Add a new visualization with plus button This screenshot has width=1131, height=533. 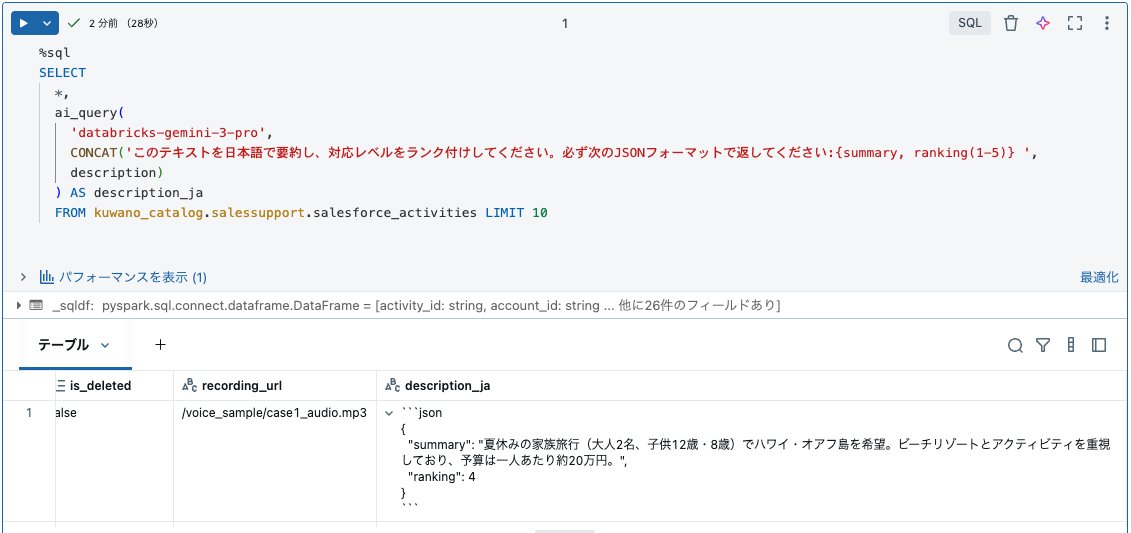click(x=160, y=345)
